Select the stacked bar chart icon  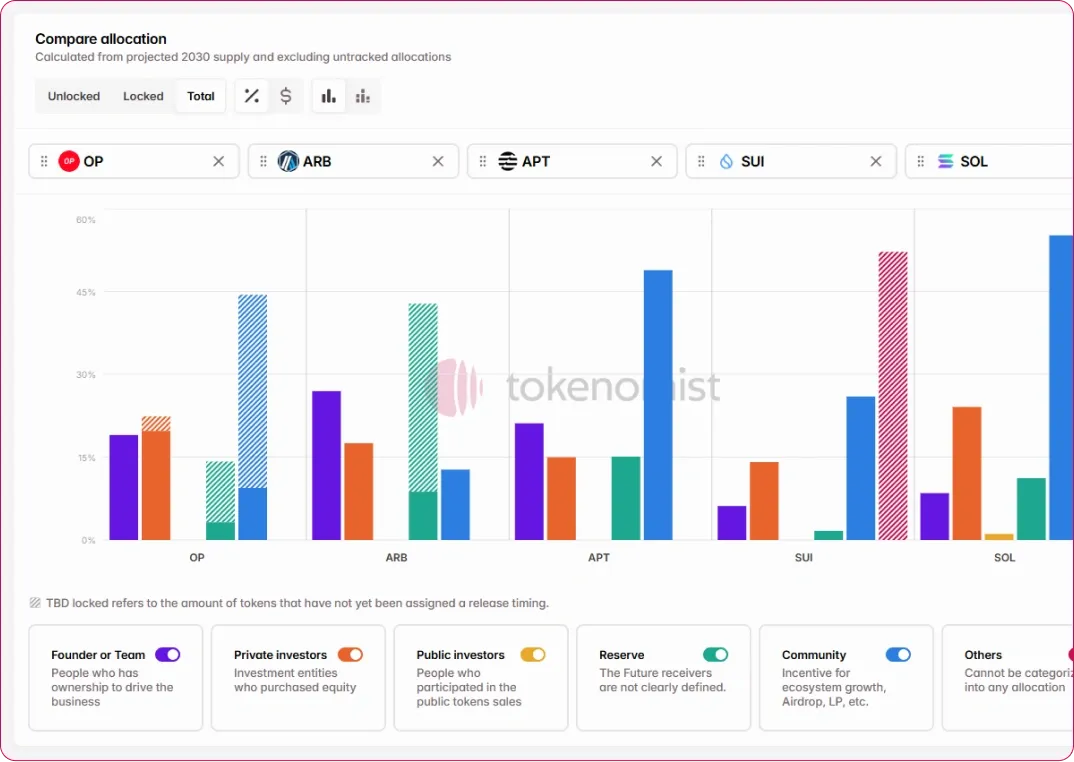point(363,96)
